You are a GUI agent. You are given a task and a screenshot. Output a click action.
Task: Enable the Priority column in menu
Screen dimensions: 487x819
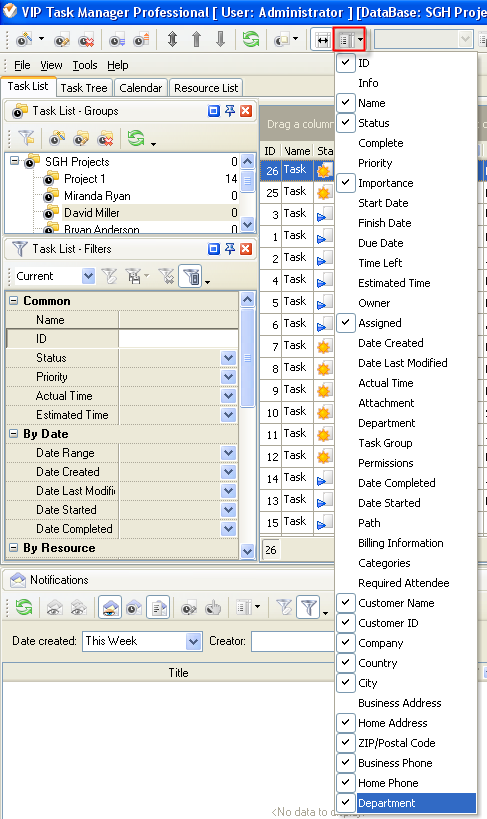(x=375, y=163)
